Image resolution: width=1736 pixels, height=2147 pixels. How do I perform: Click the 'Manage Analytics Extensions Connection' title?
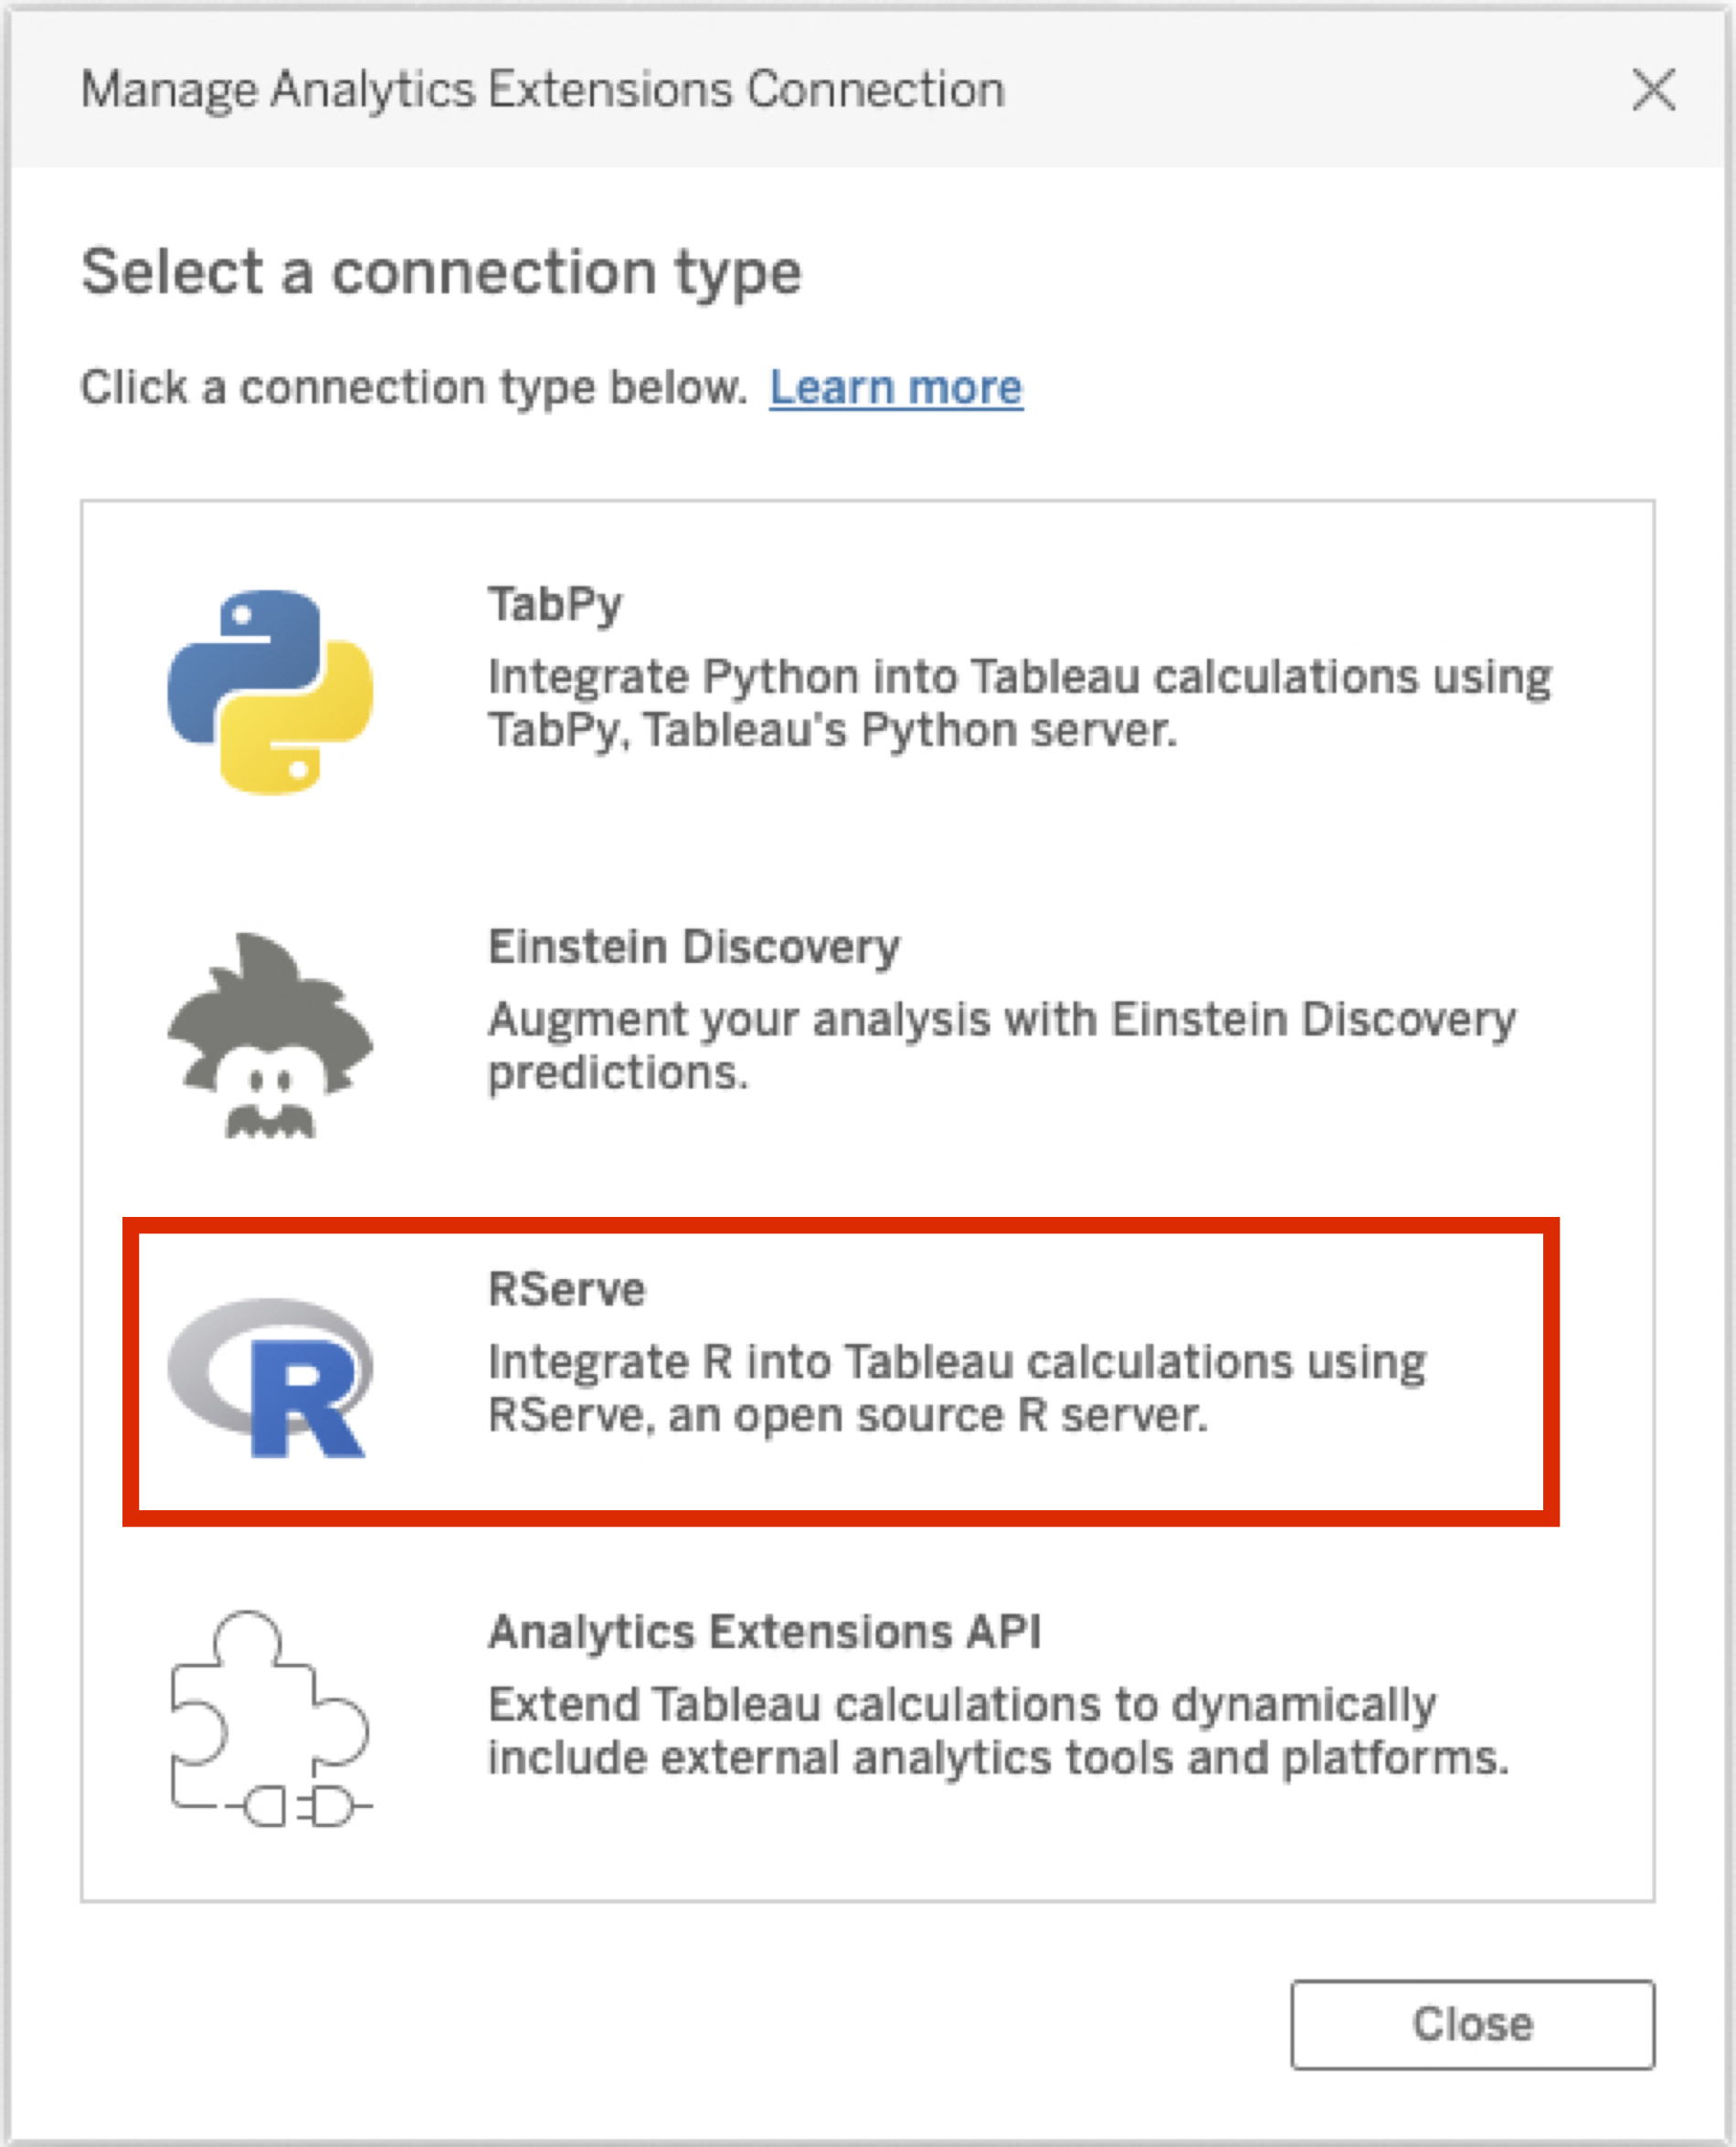coord(542,90)
